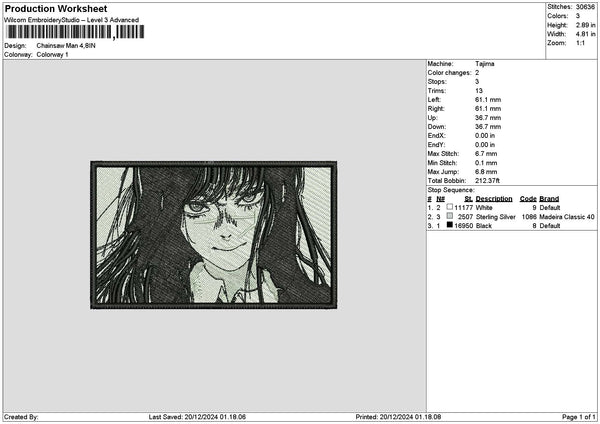
Task: Click the embroidery design preview image
Action: click(214, 235)
